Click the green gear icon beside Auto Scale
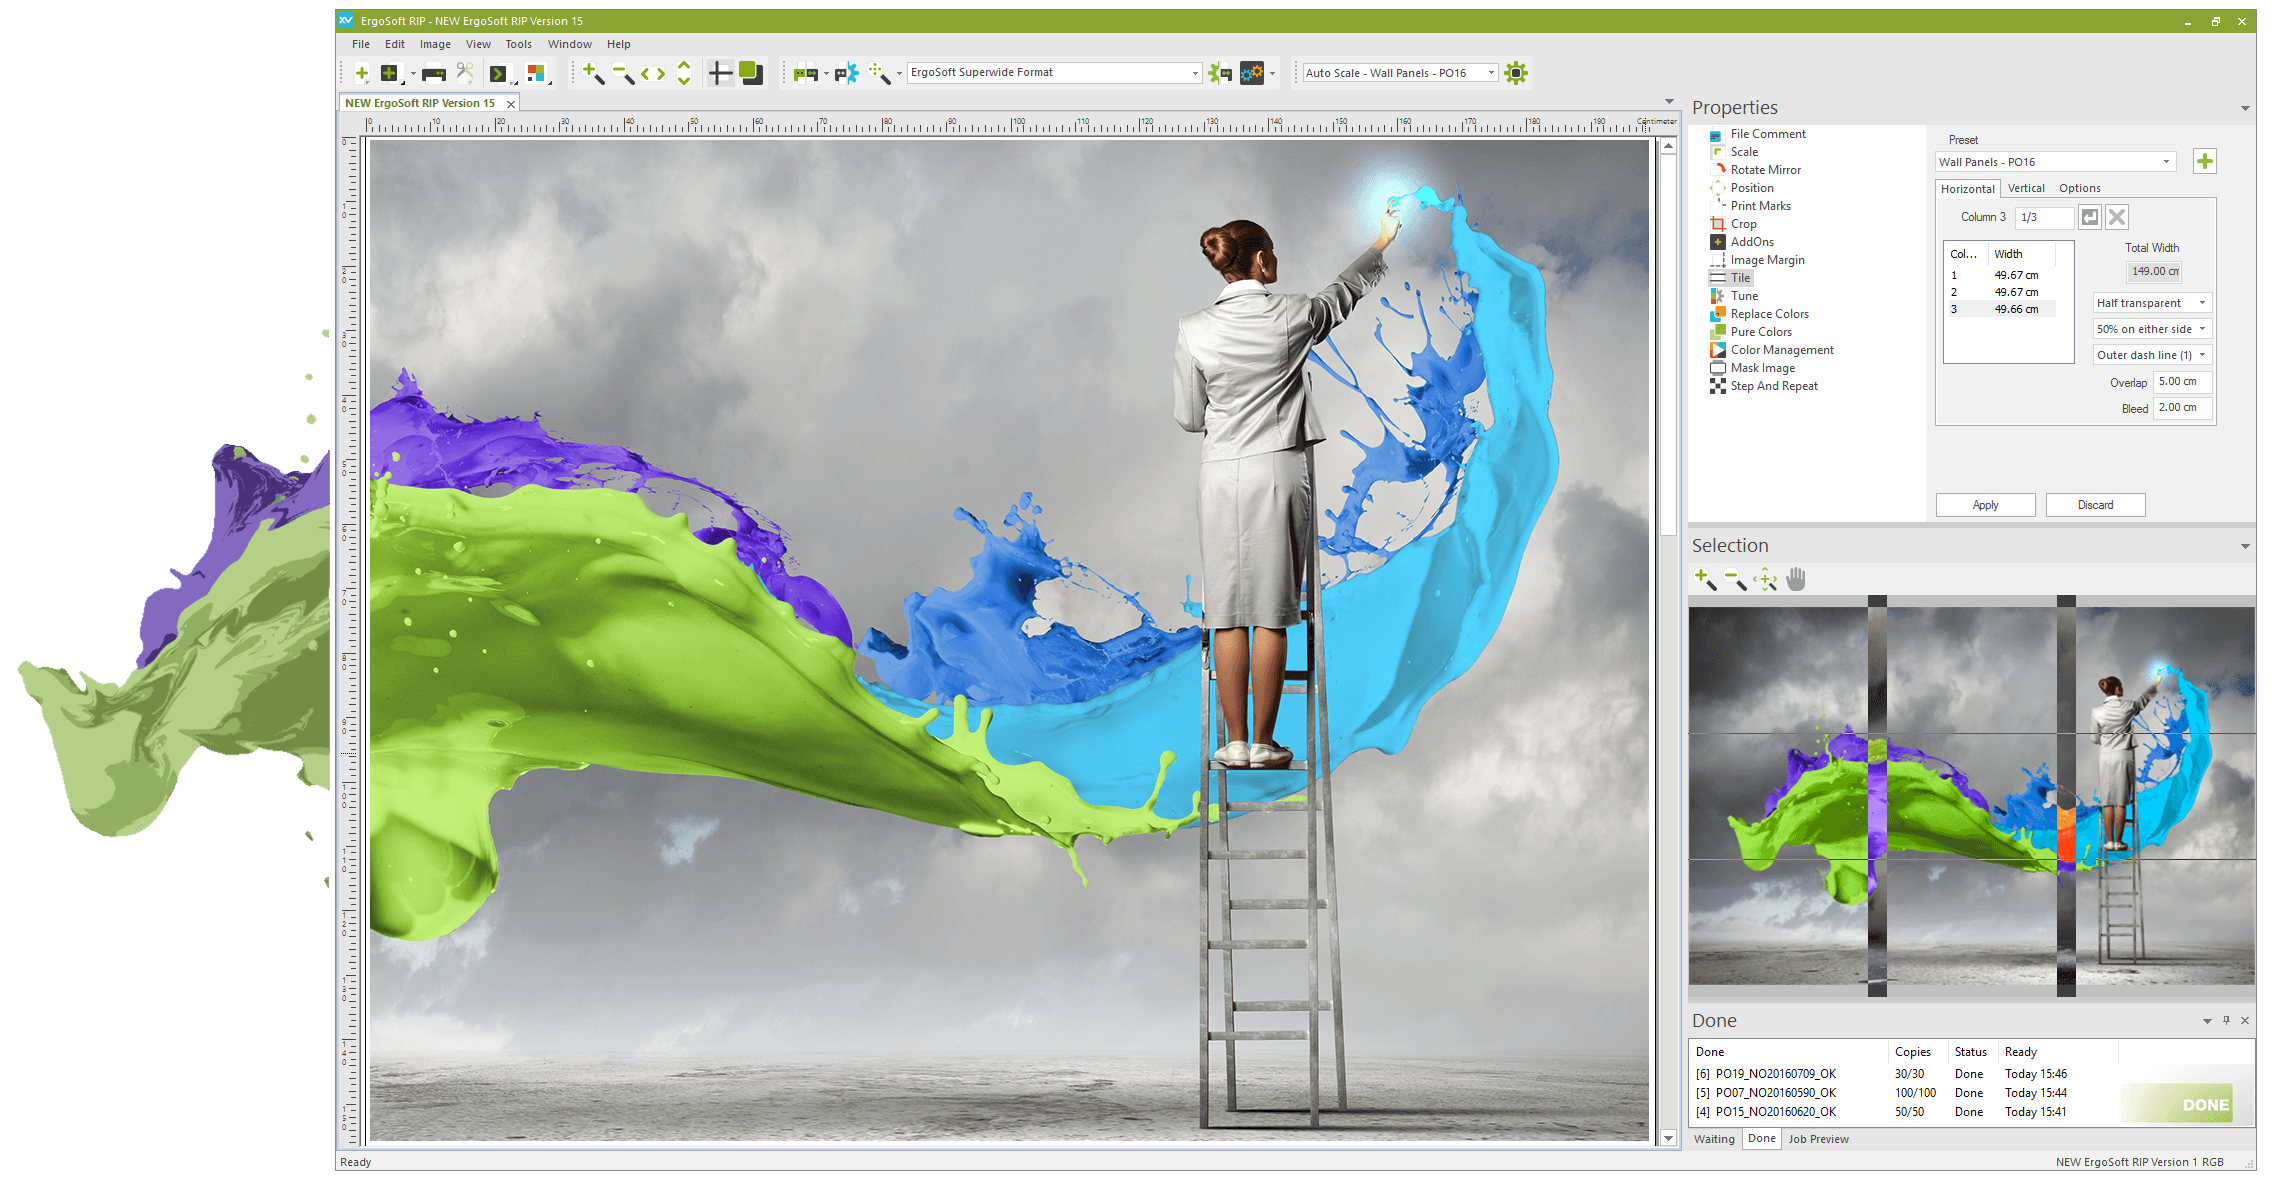The height and width of the screenshot is (1181, 2283). 1516,73
